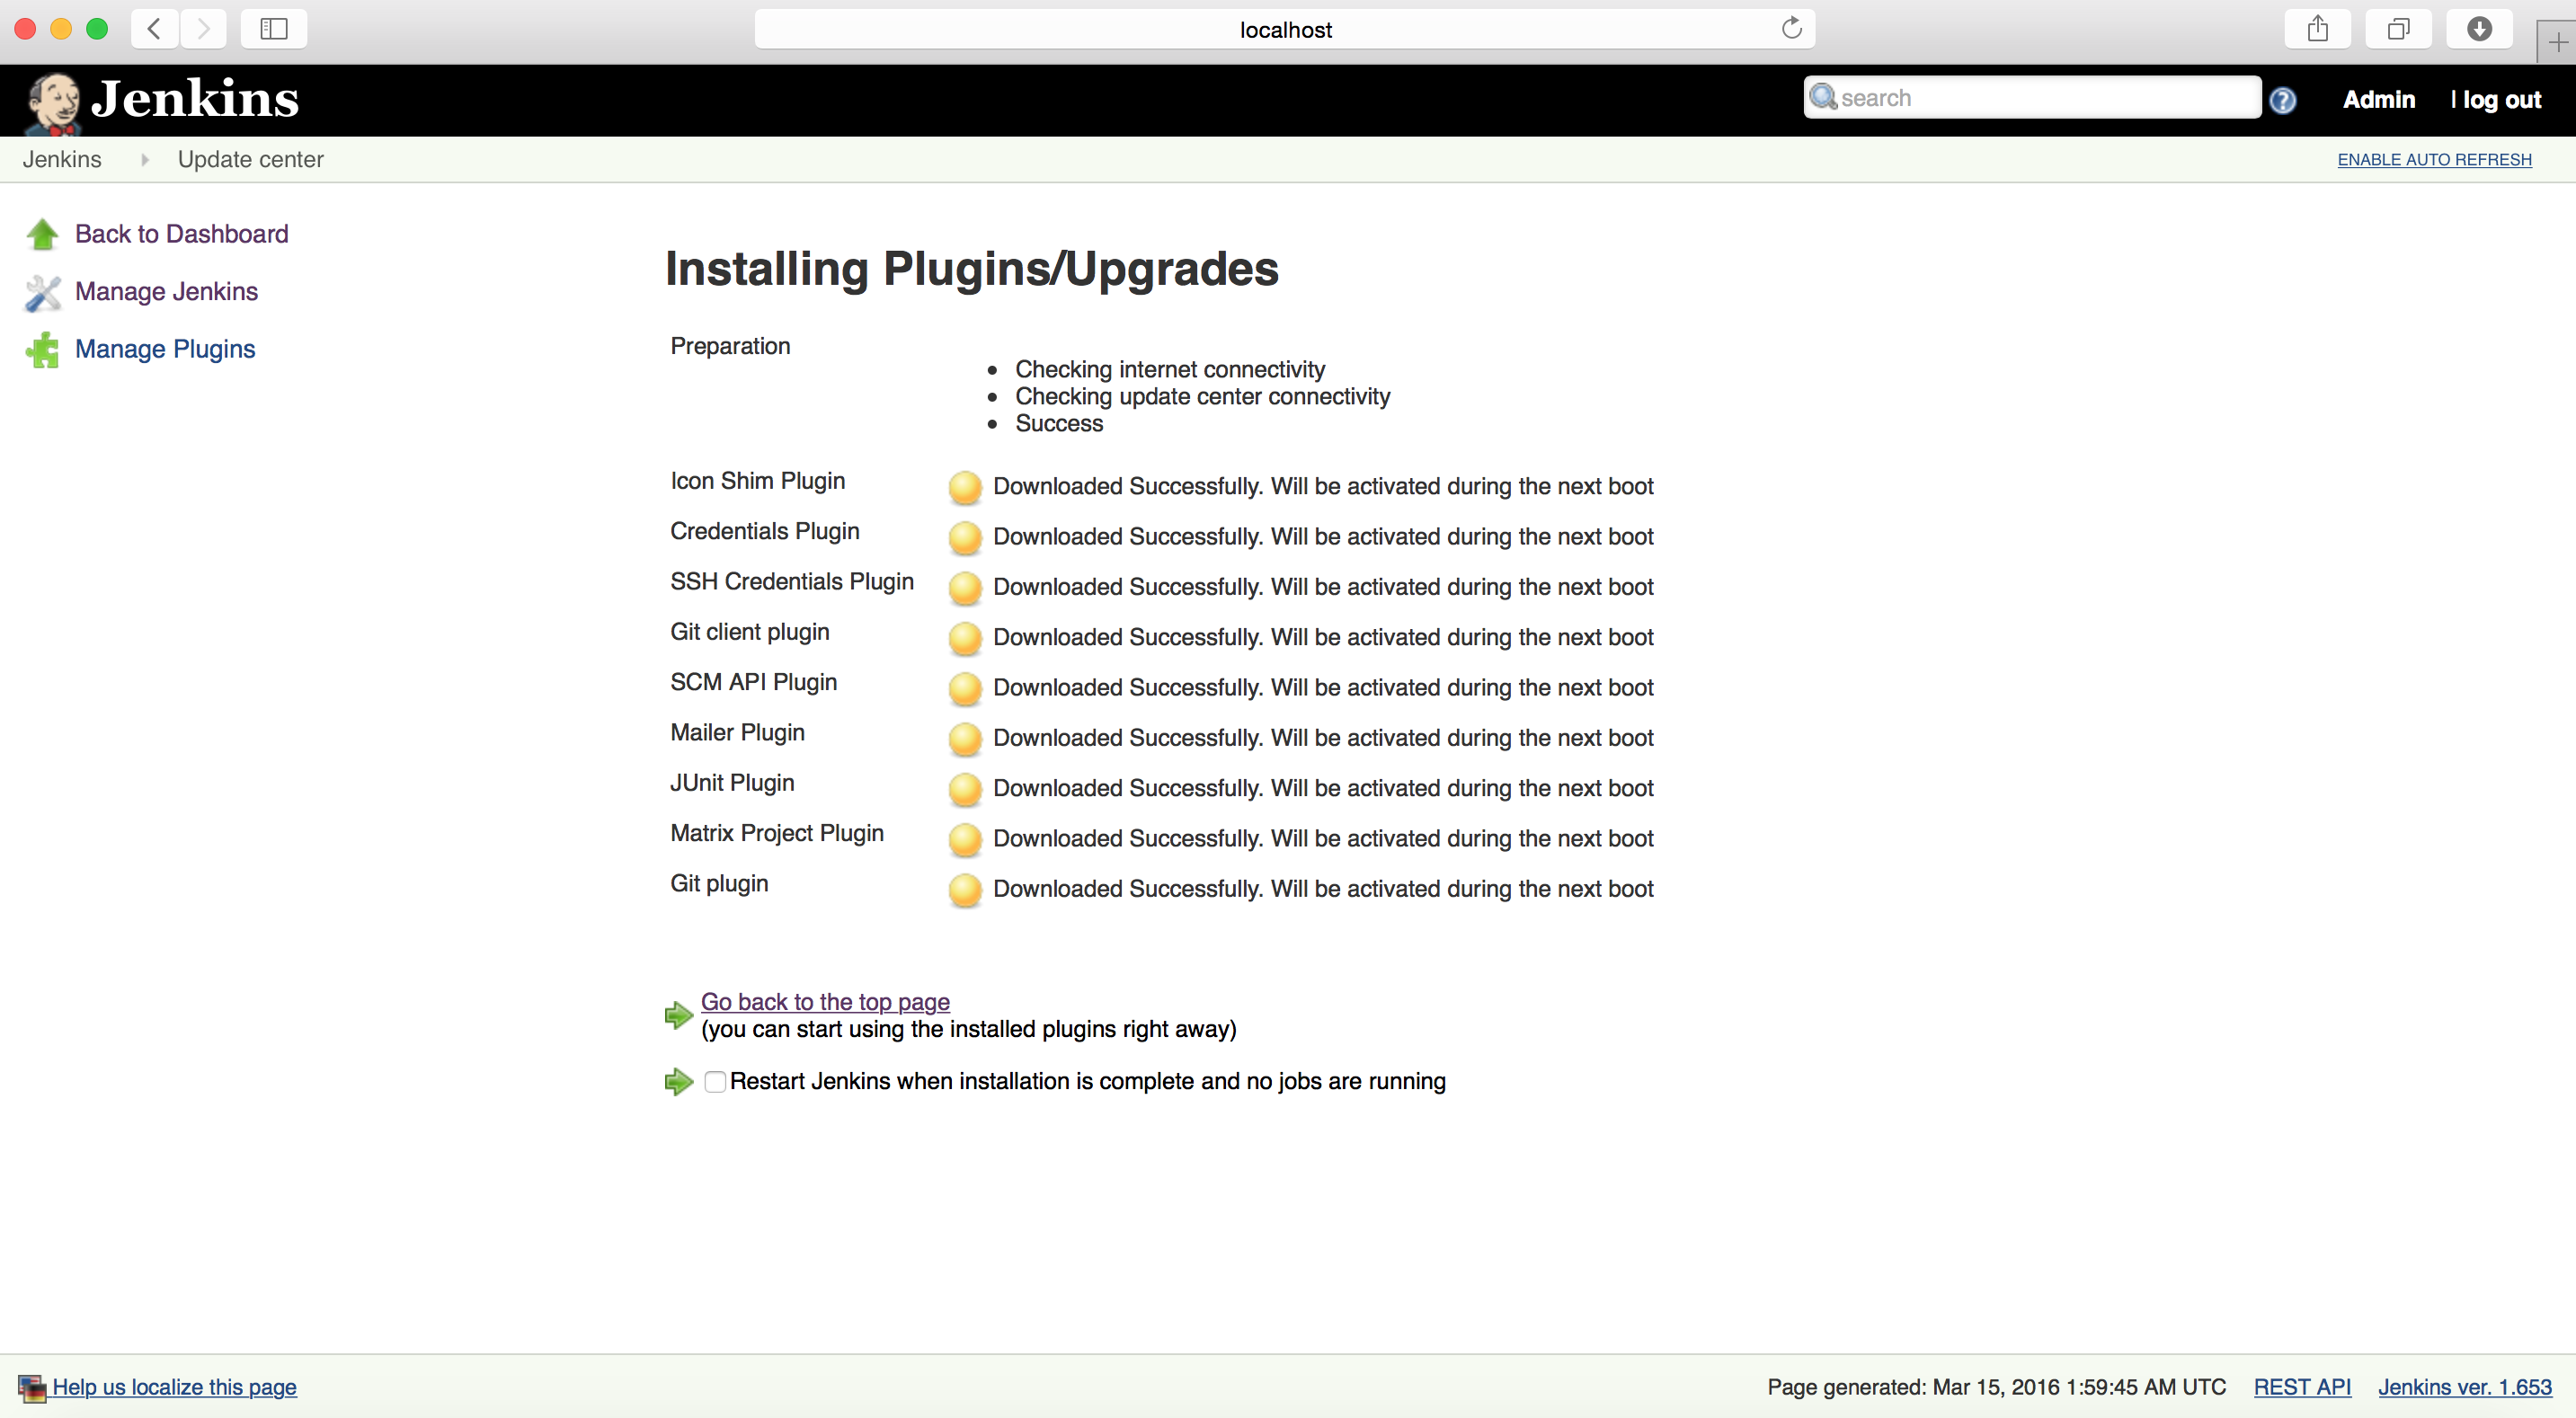
Task: Click 'Mailer Plugin' name text
Action: point(737,733)
